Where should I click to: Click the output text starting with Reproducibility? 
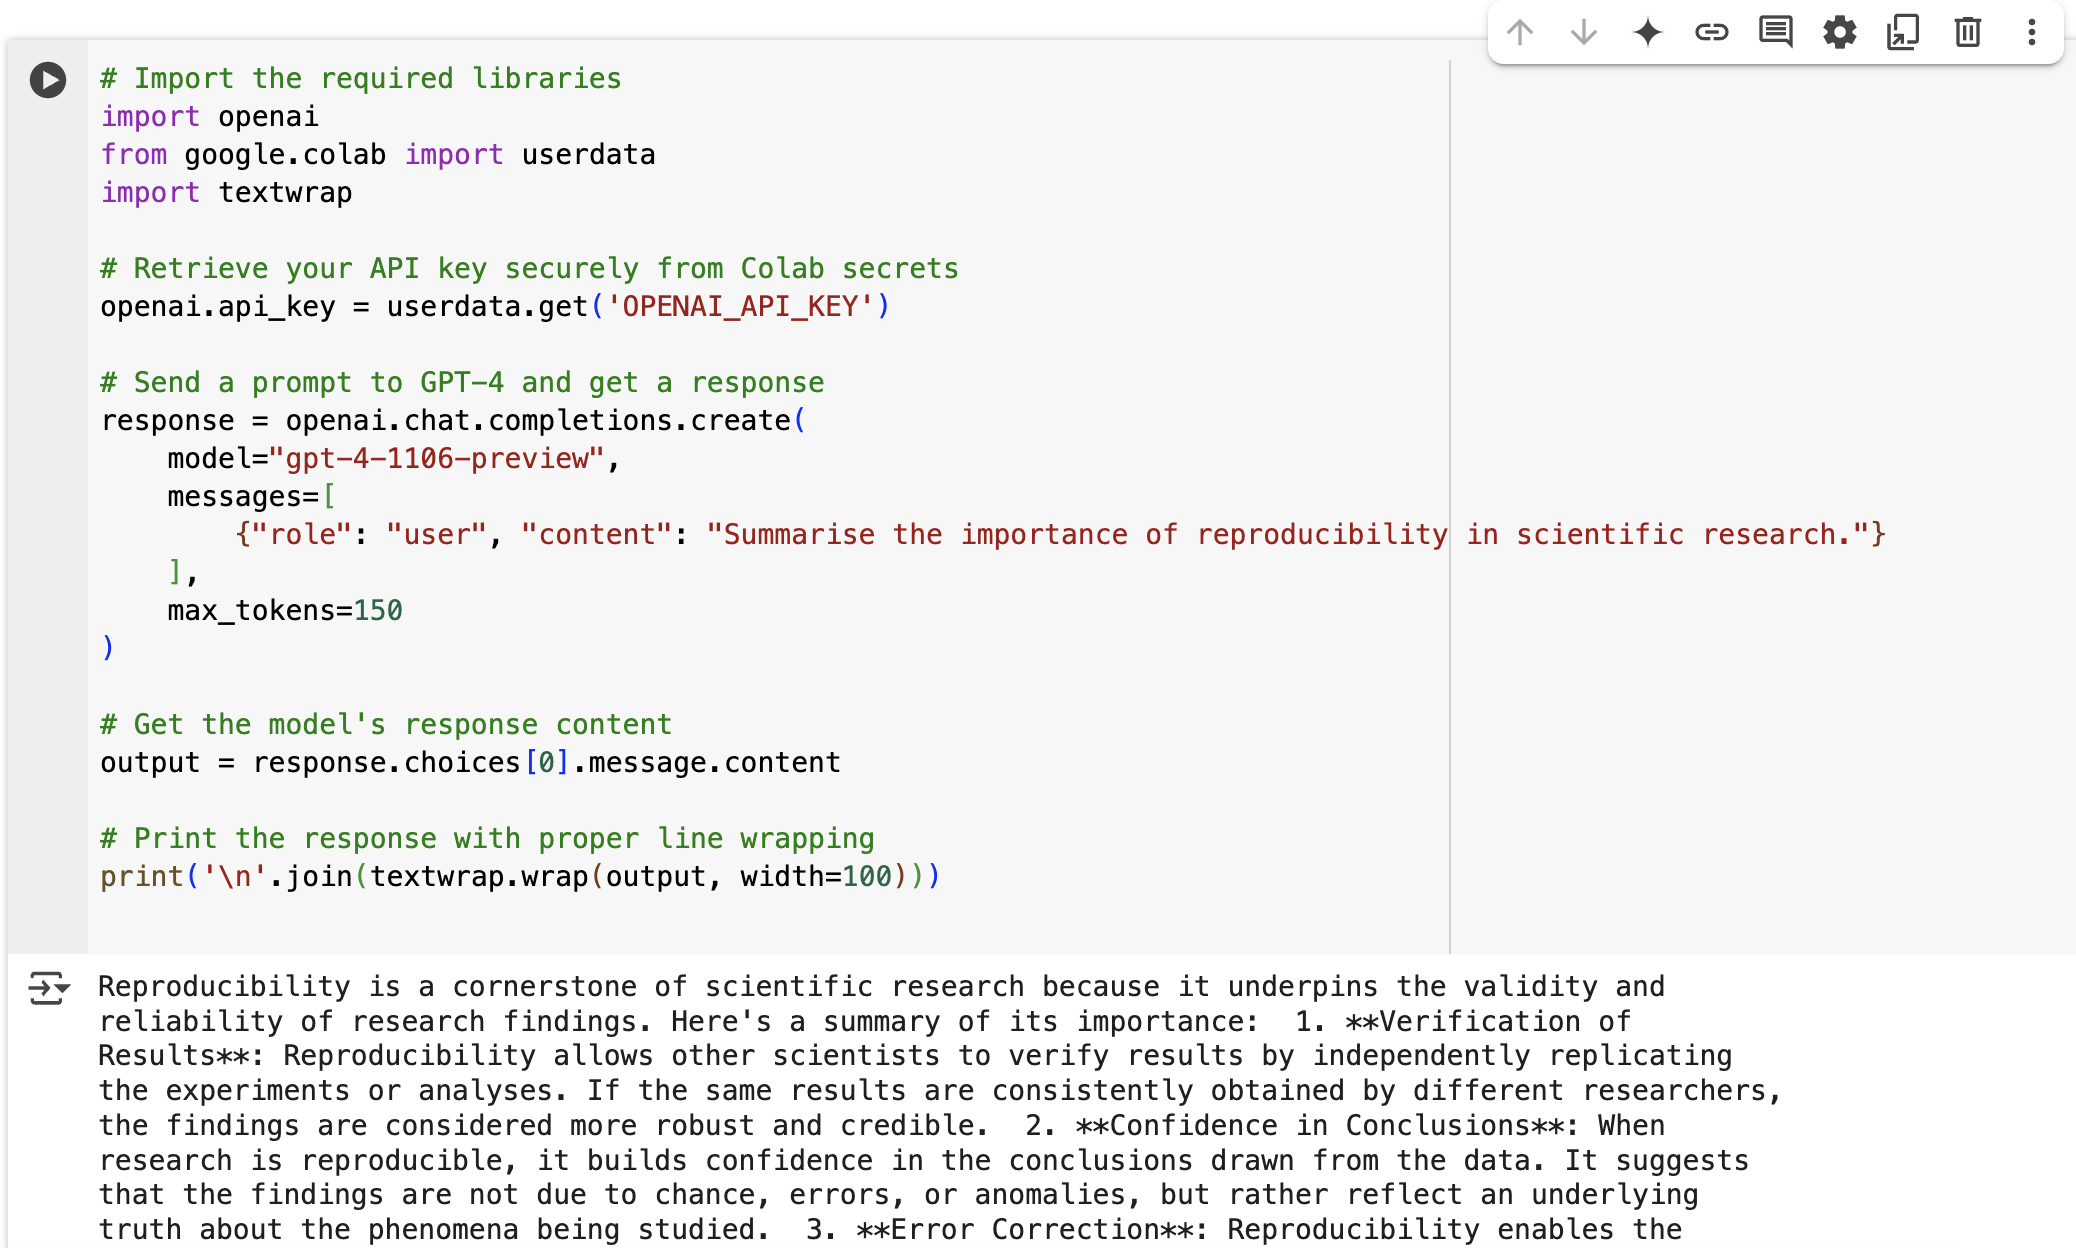[224, 987]
